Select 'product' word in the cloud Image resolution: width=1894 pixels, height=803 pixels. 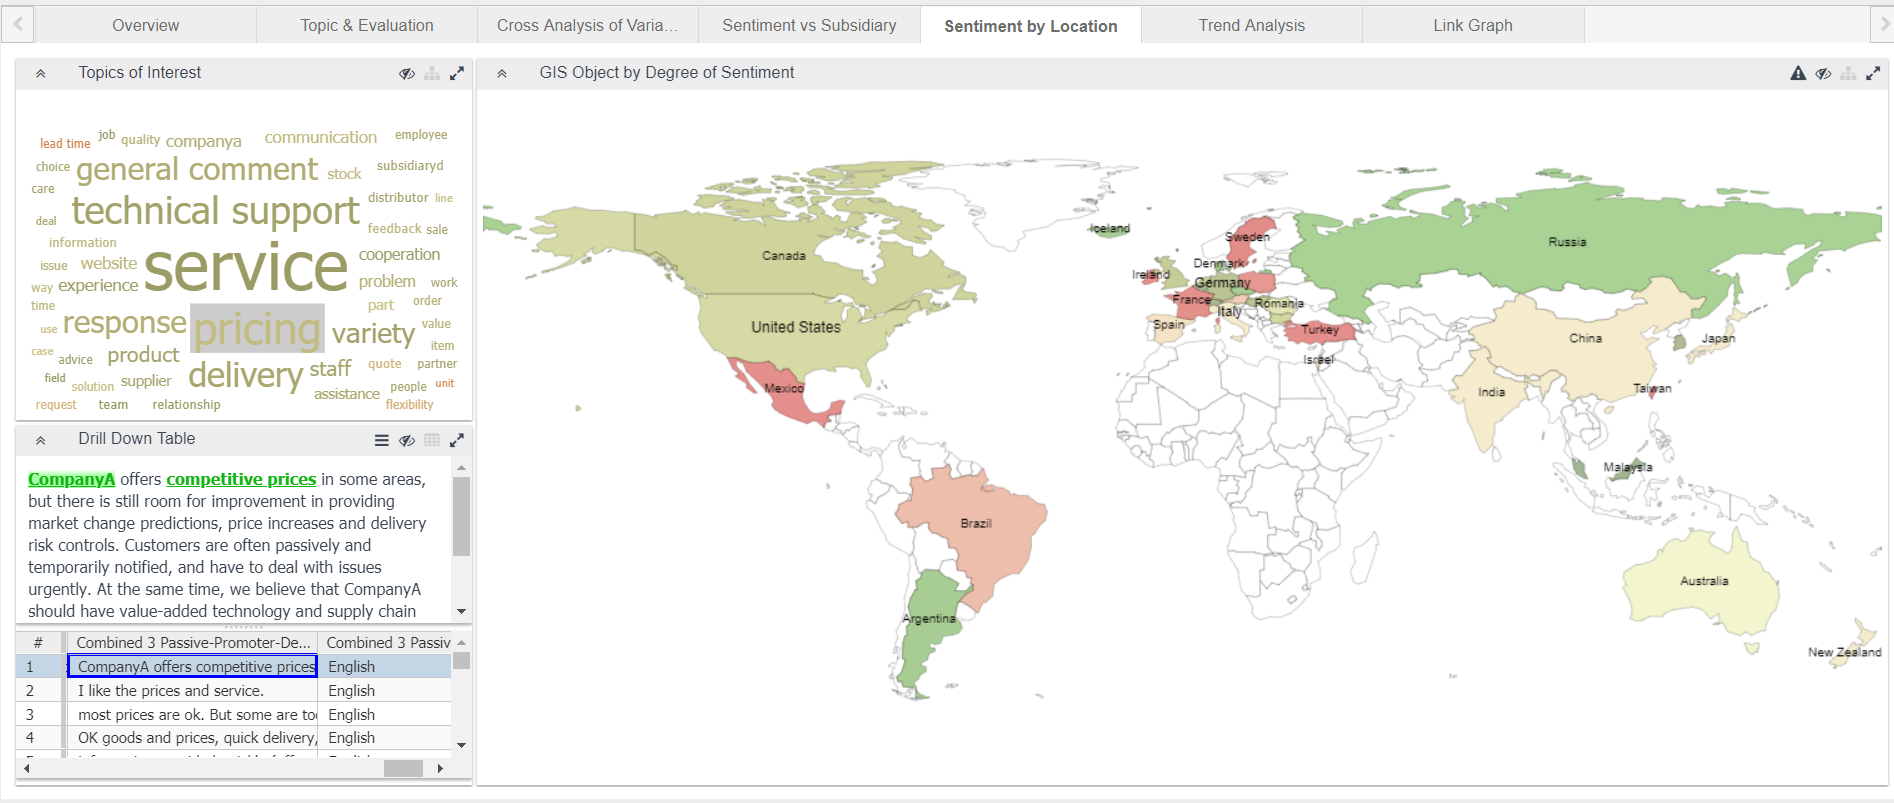143,355
